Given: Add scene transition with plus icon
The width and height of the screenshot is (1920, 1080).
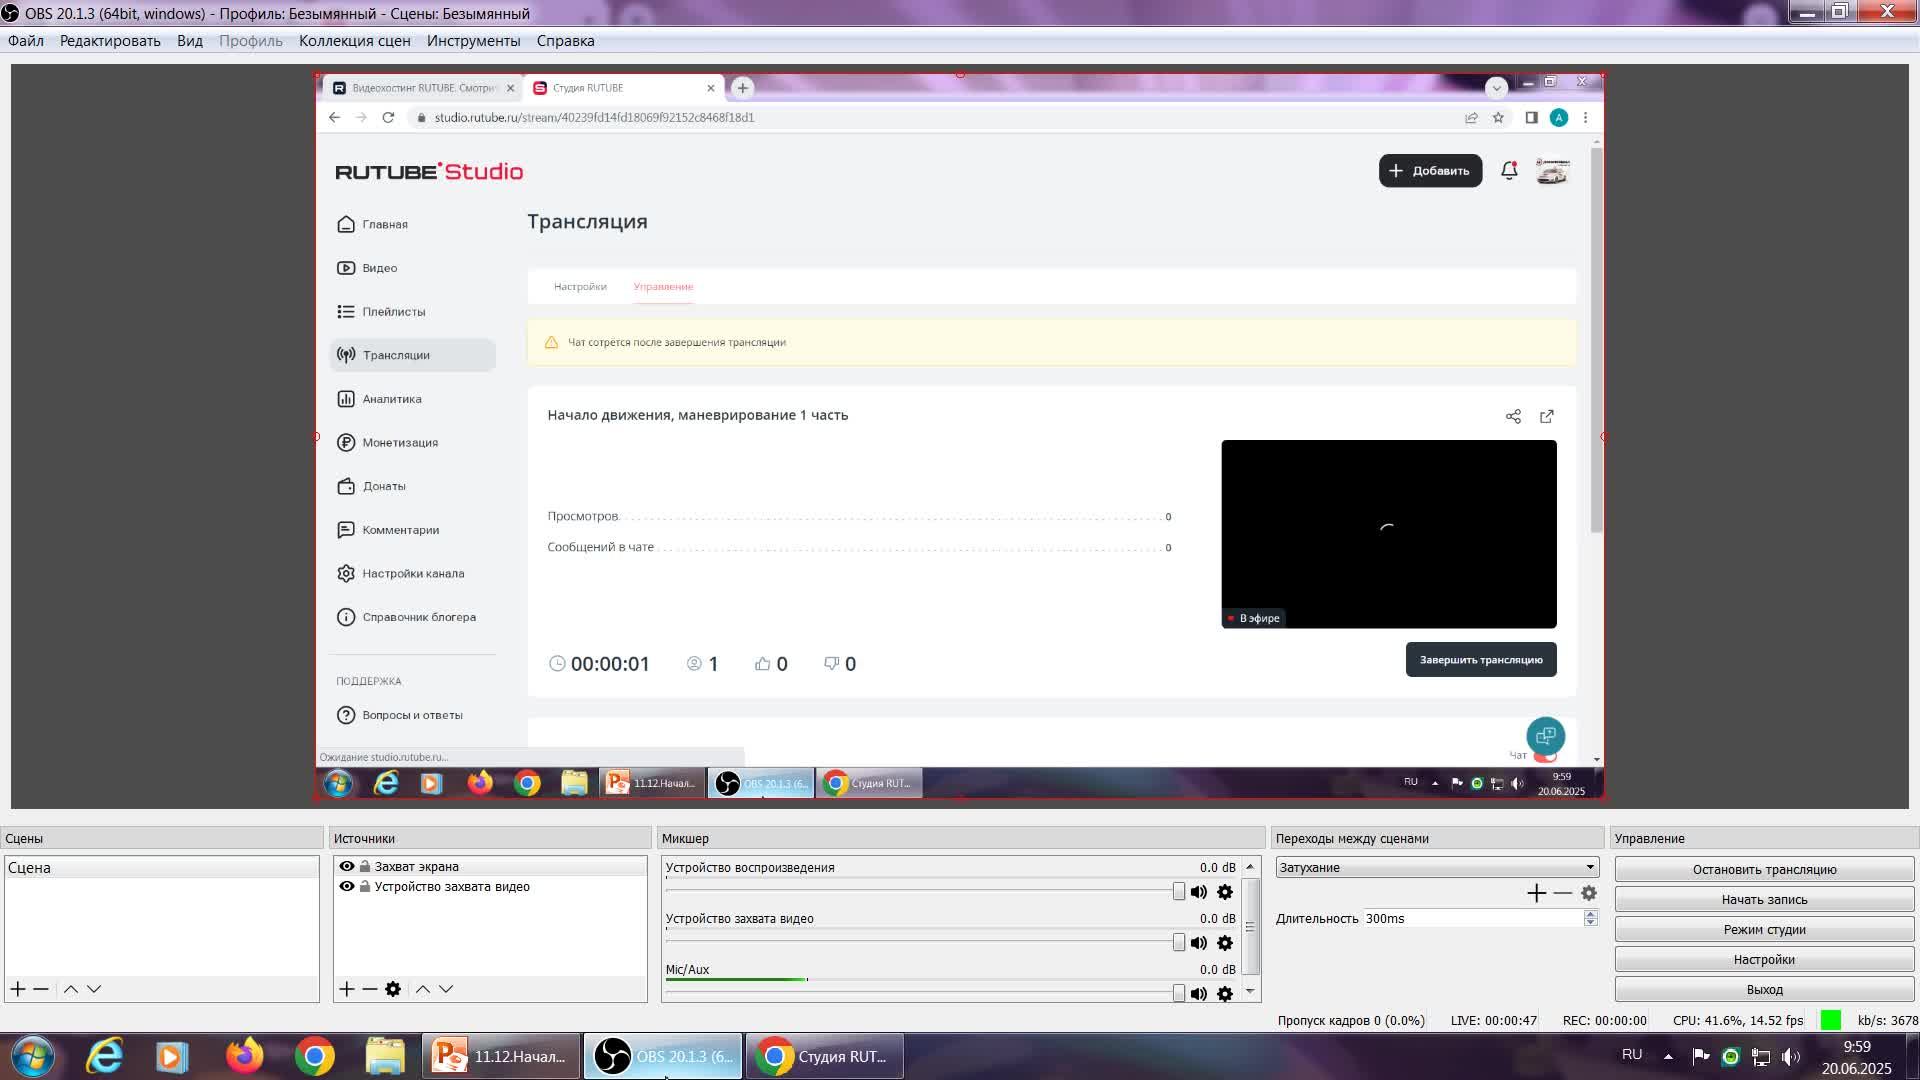Looking at the screenshot, I should [x=1536, y=893].
